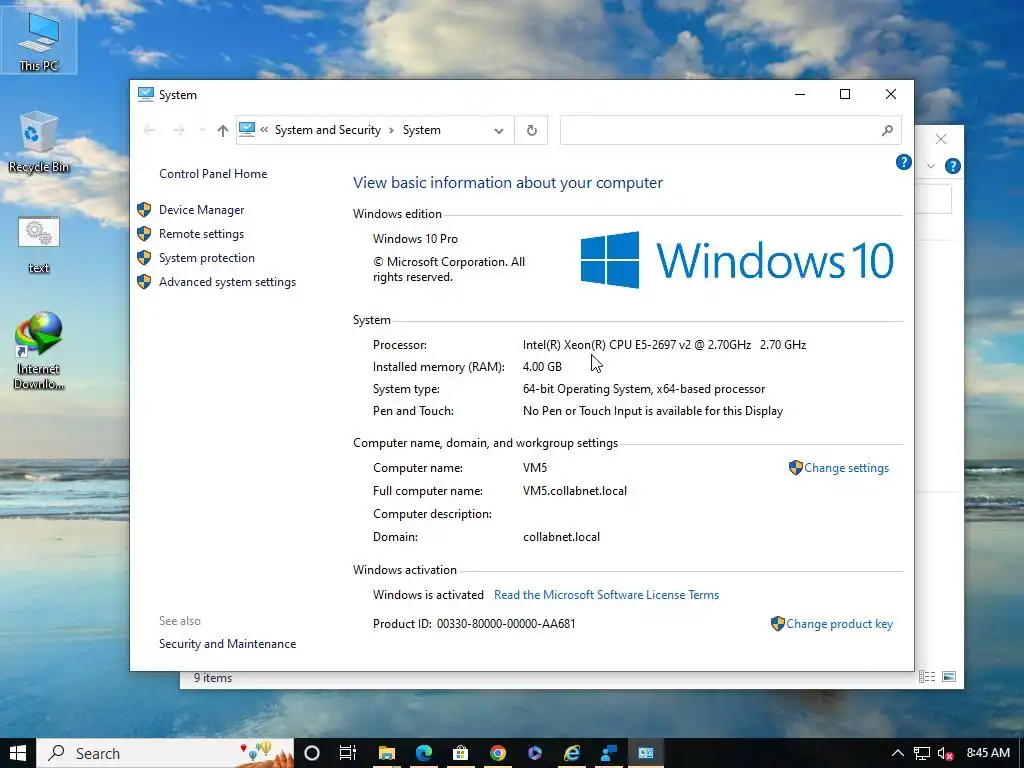Open Security and Maintenance link
The image size is (1024, 768).
[227, 644]
